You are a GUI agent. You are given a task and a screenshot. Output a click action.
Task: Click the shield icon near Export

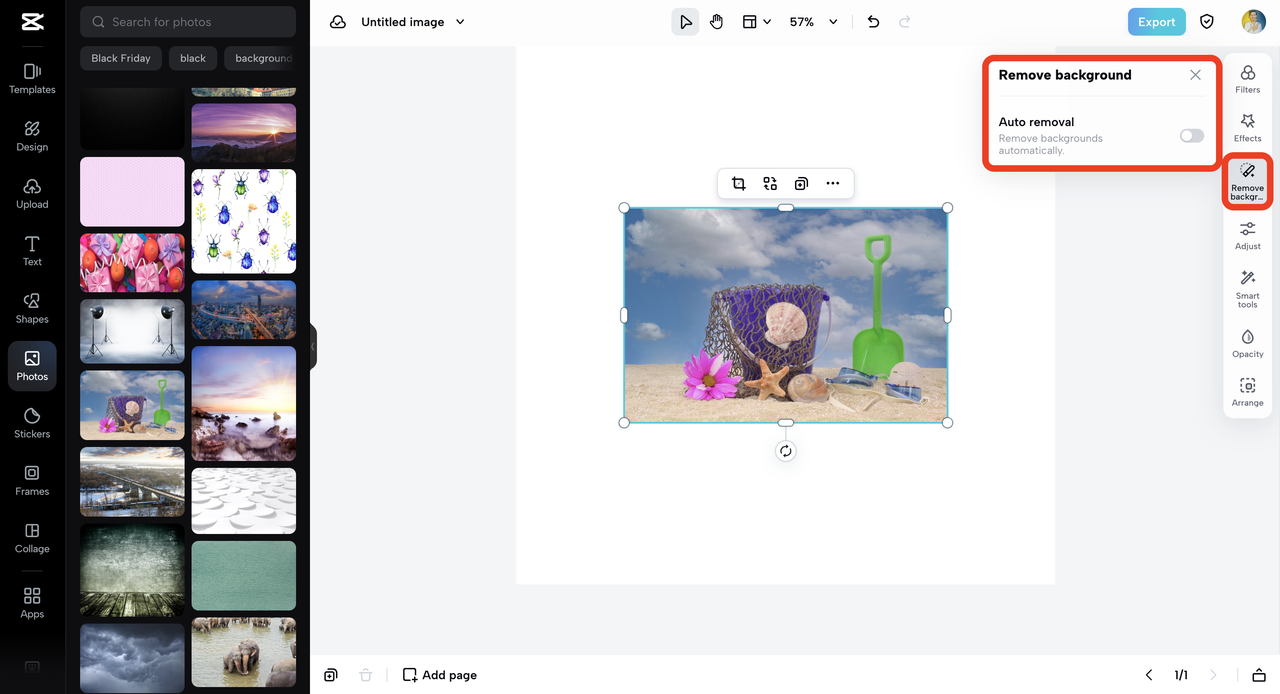point(1207,22)
